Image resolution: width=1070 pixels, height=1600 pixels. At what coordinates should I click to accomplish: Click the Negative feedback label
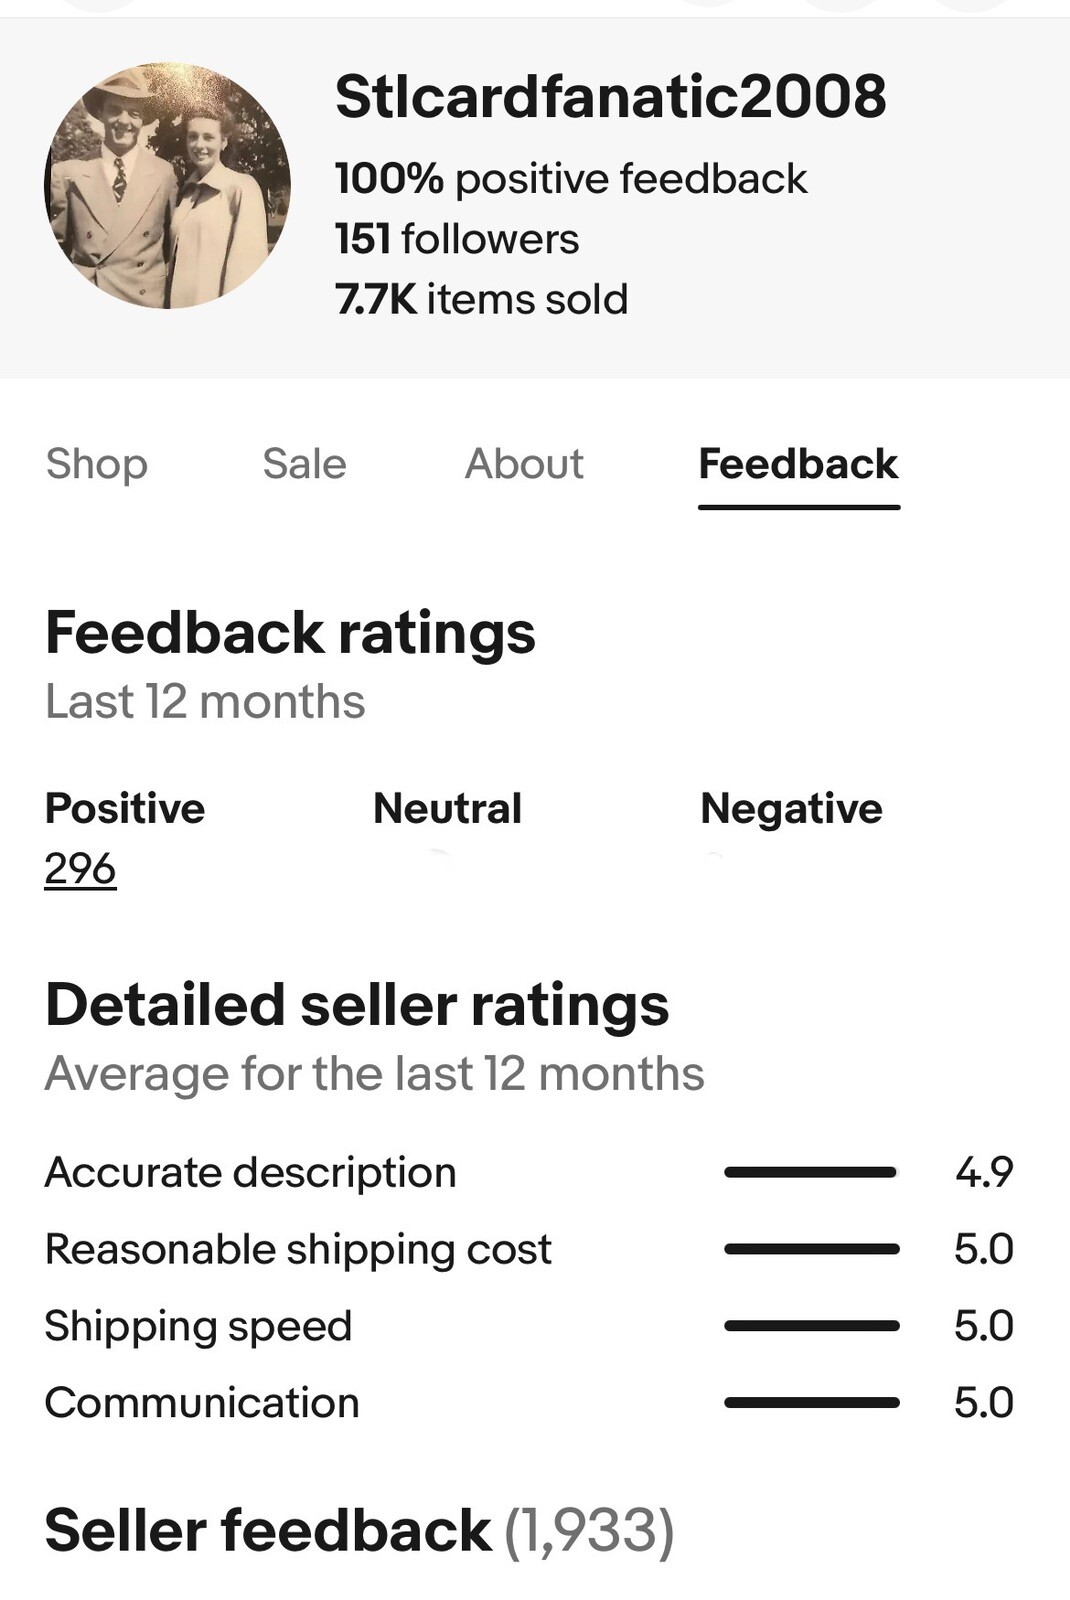click(791, 808)
